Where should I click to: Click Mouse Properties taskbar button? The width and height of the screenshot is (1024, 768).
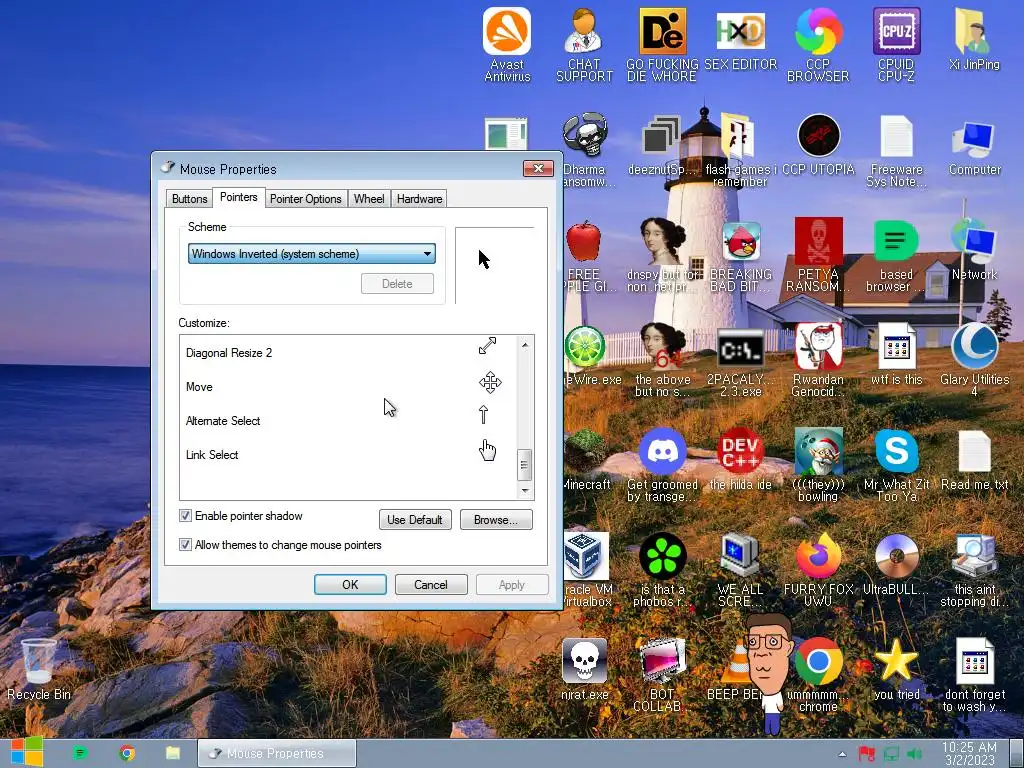pos(277,753)
